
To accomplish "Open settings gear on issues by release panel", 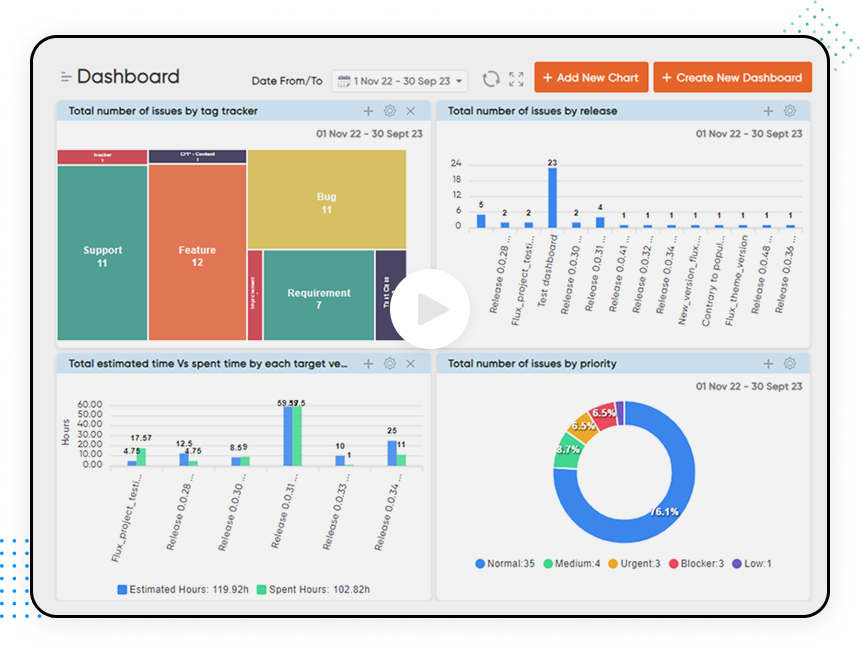I will 789,111.
